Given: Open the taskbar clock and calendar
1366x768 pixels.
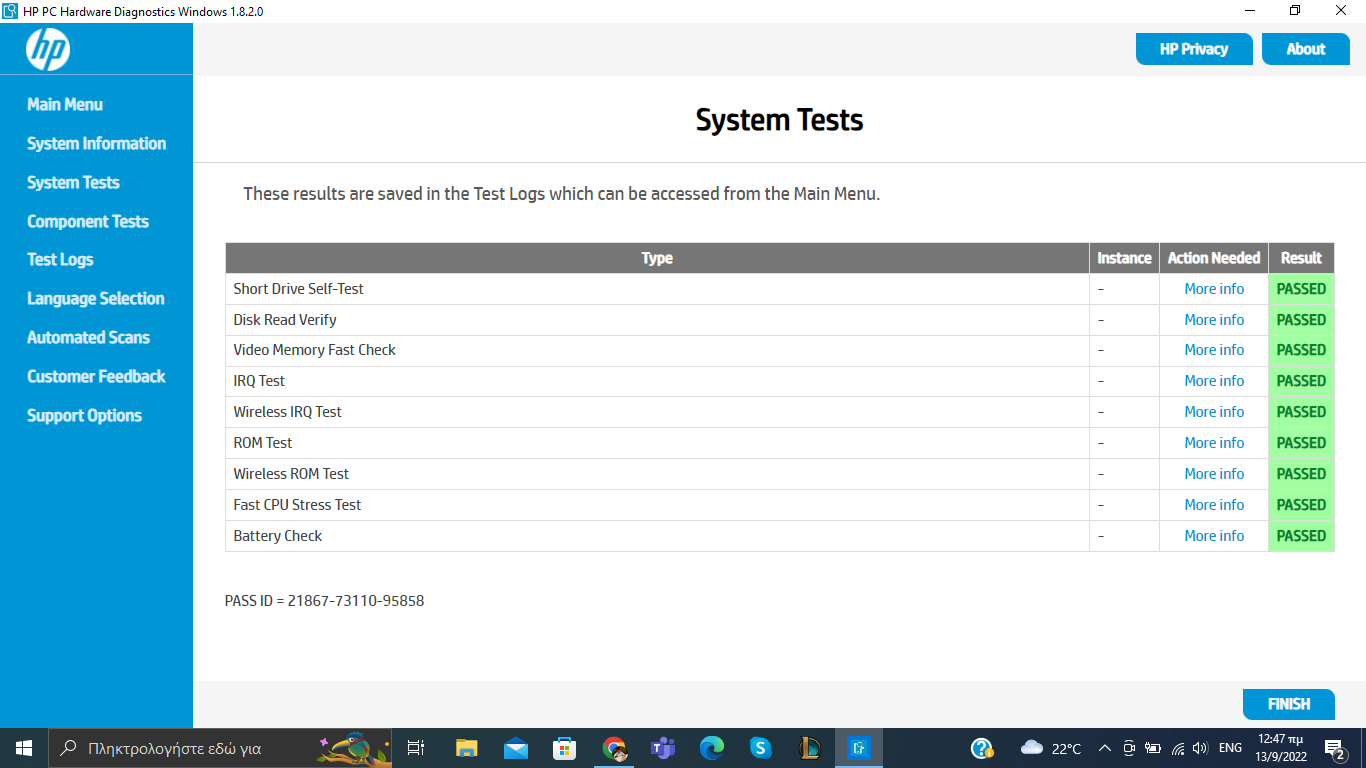Looking at the screenshot, I should (x=1280, y=748).
